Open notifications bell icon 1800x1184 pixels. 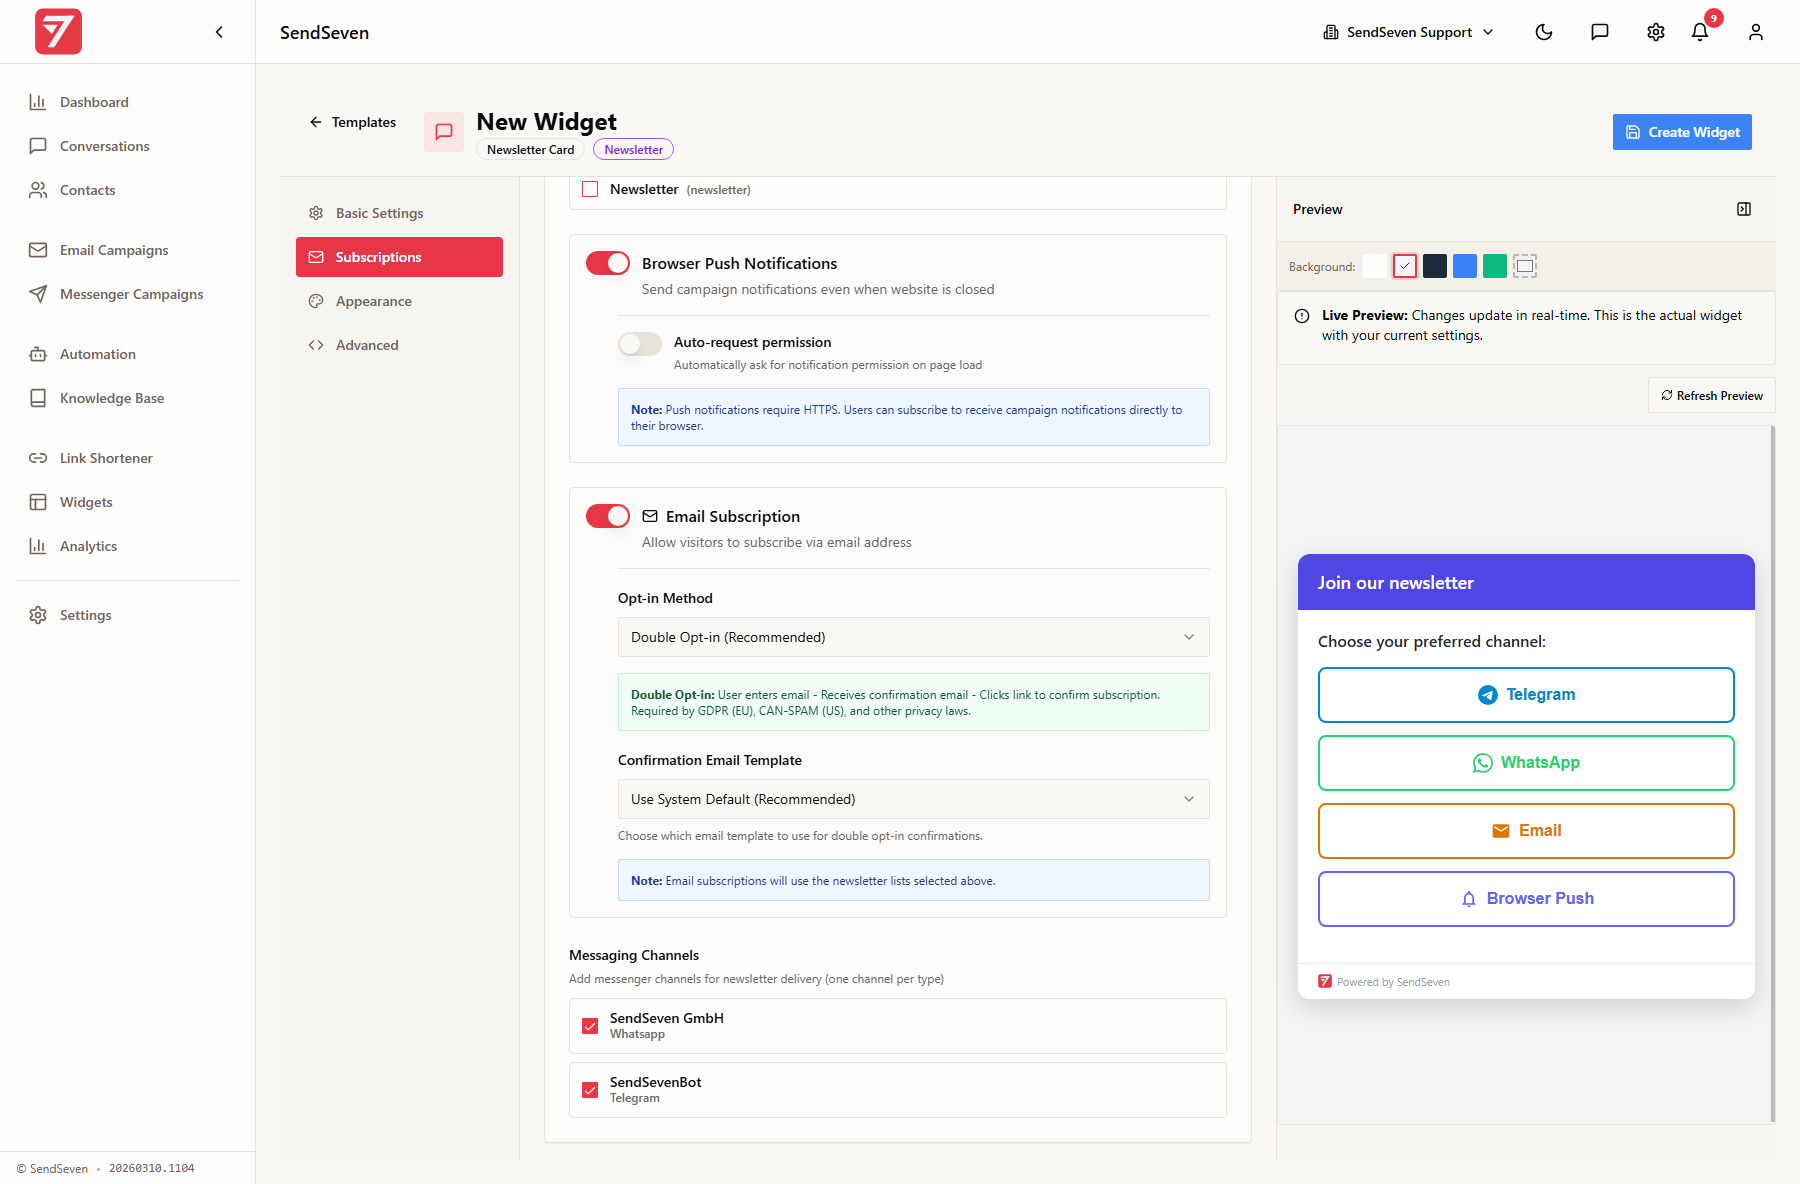[1700, 32]
